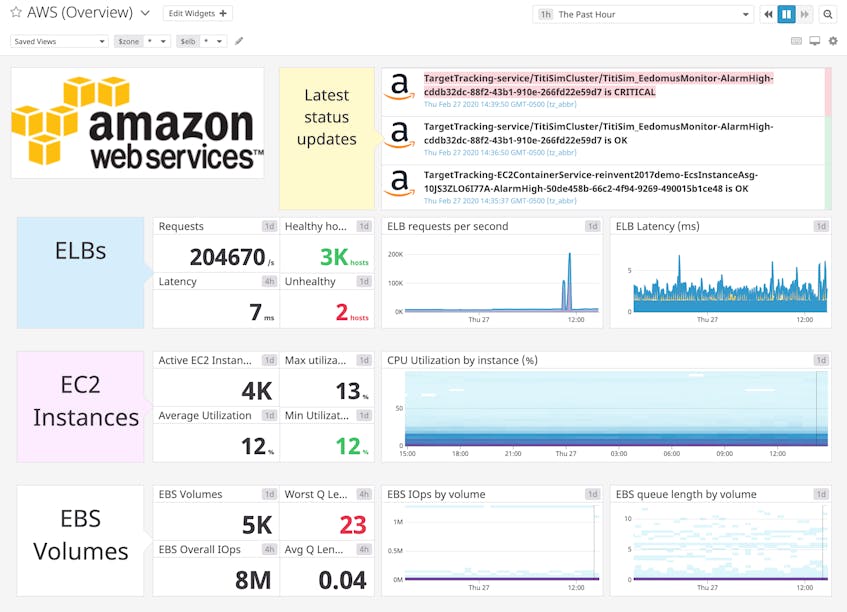Open the TitiSim_EedomusMonitor 'is OK' event

[x=599, y=133]
